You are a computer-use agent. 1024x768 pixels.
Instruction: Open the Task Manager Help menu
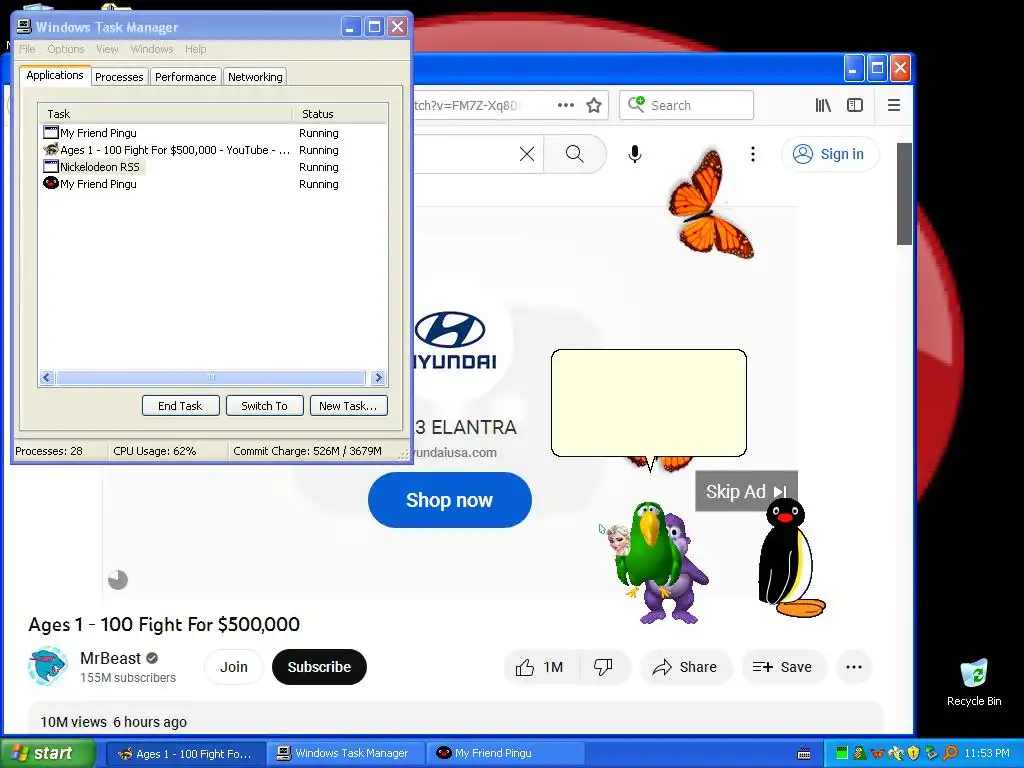195,49
